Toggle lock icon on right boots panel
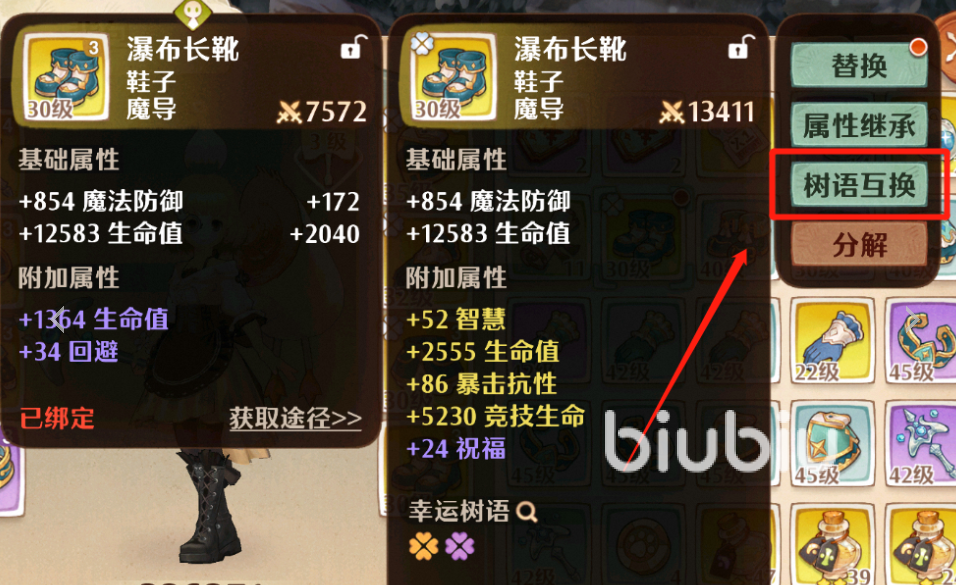The height and width of the screenshot is (585, 956). coord(741,47)
